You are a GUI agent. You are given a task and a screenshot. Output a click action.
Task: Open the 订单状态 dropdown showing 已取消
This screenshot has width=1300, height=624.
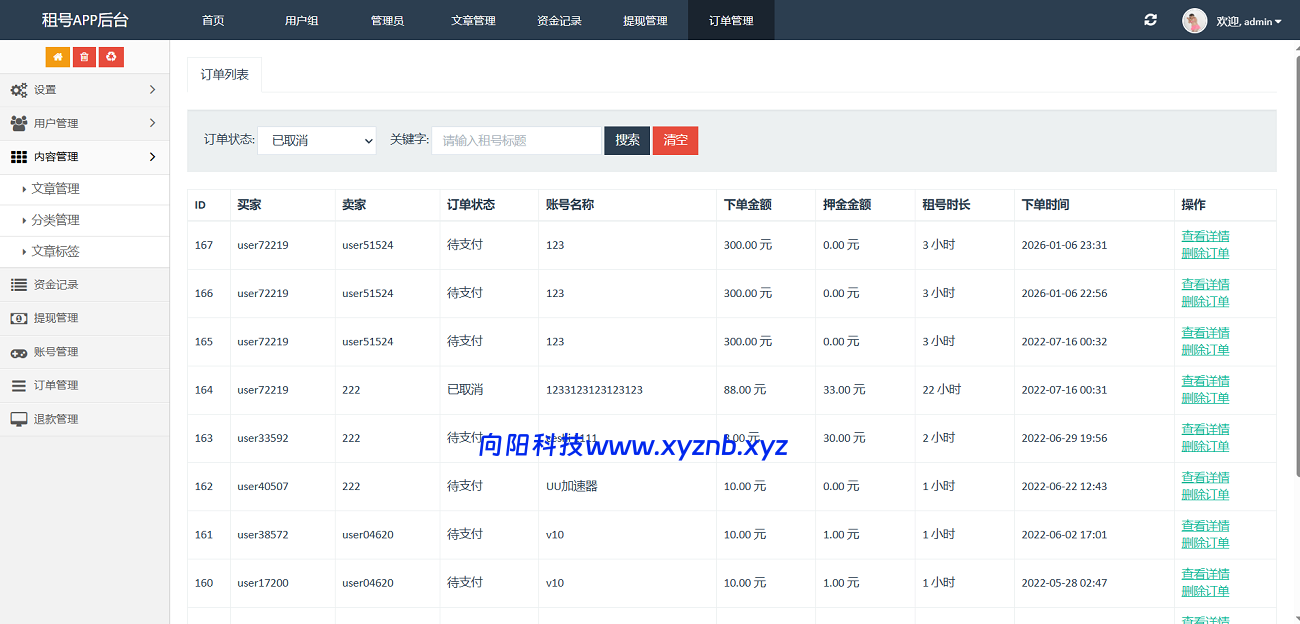[317, 140]
